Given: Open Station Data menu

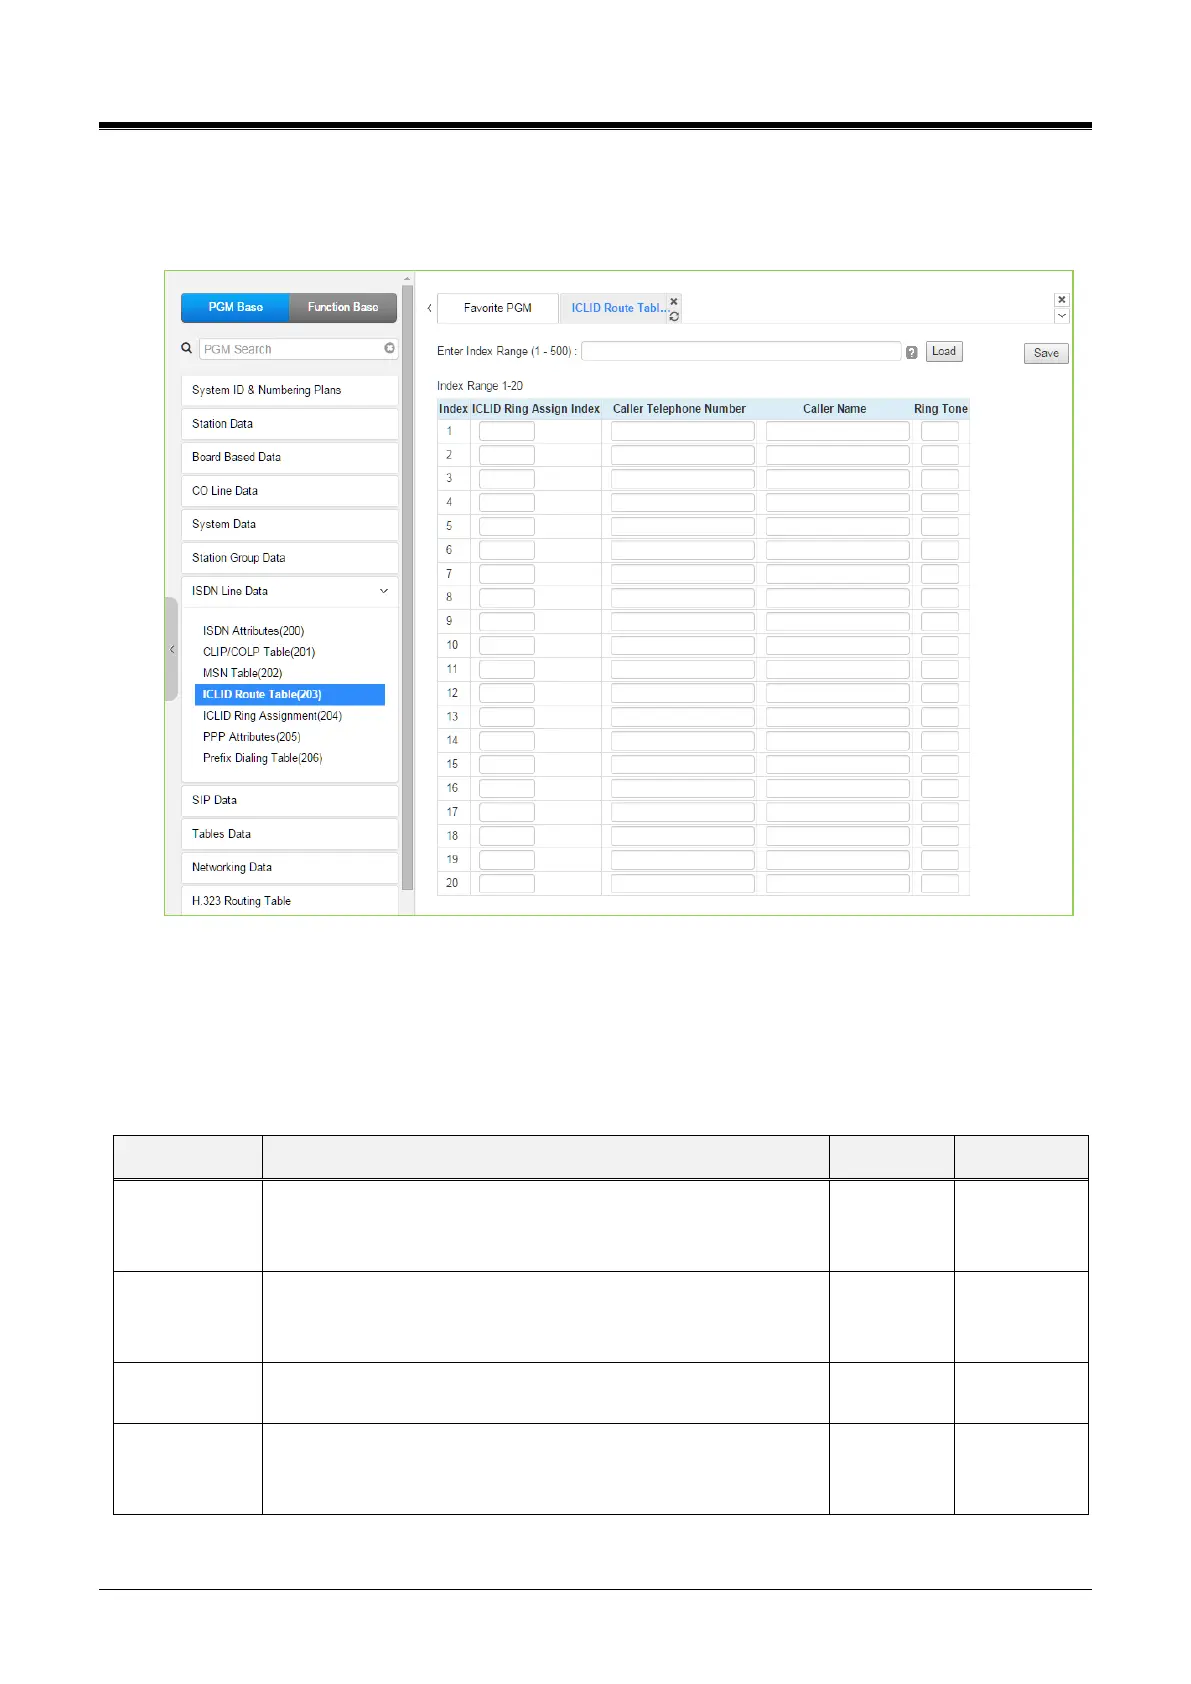Looking at the screenshot, I should [x=290, y=424].
